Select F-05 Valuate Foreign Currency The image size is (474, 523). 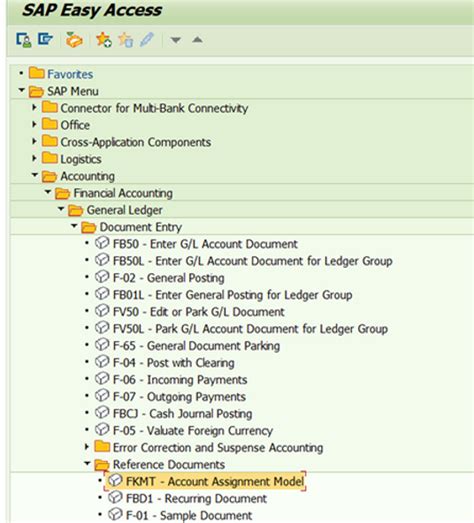coord(193,431)
